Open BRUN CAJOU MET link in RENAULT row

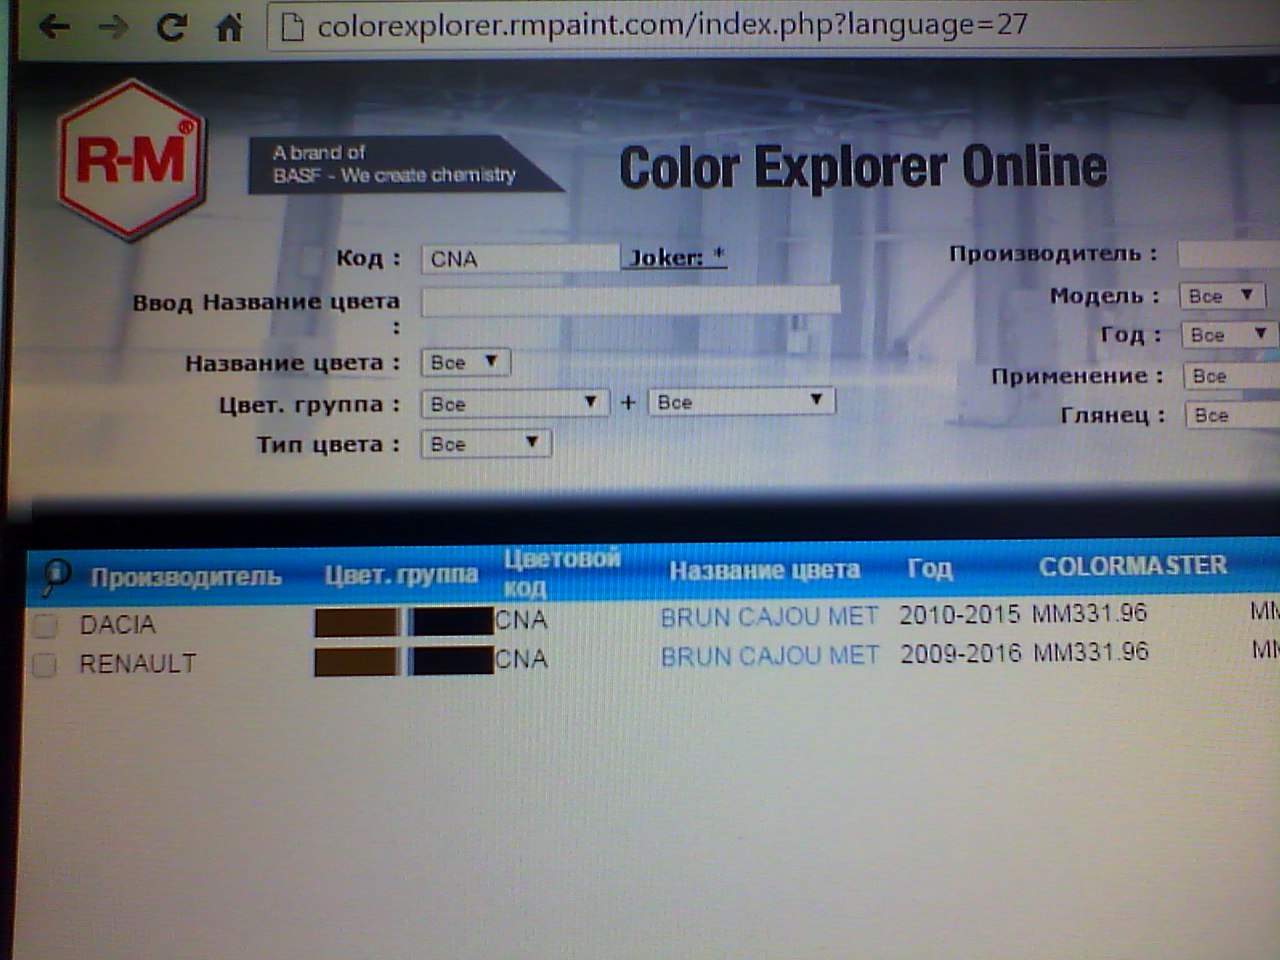(x=769, y=656)
